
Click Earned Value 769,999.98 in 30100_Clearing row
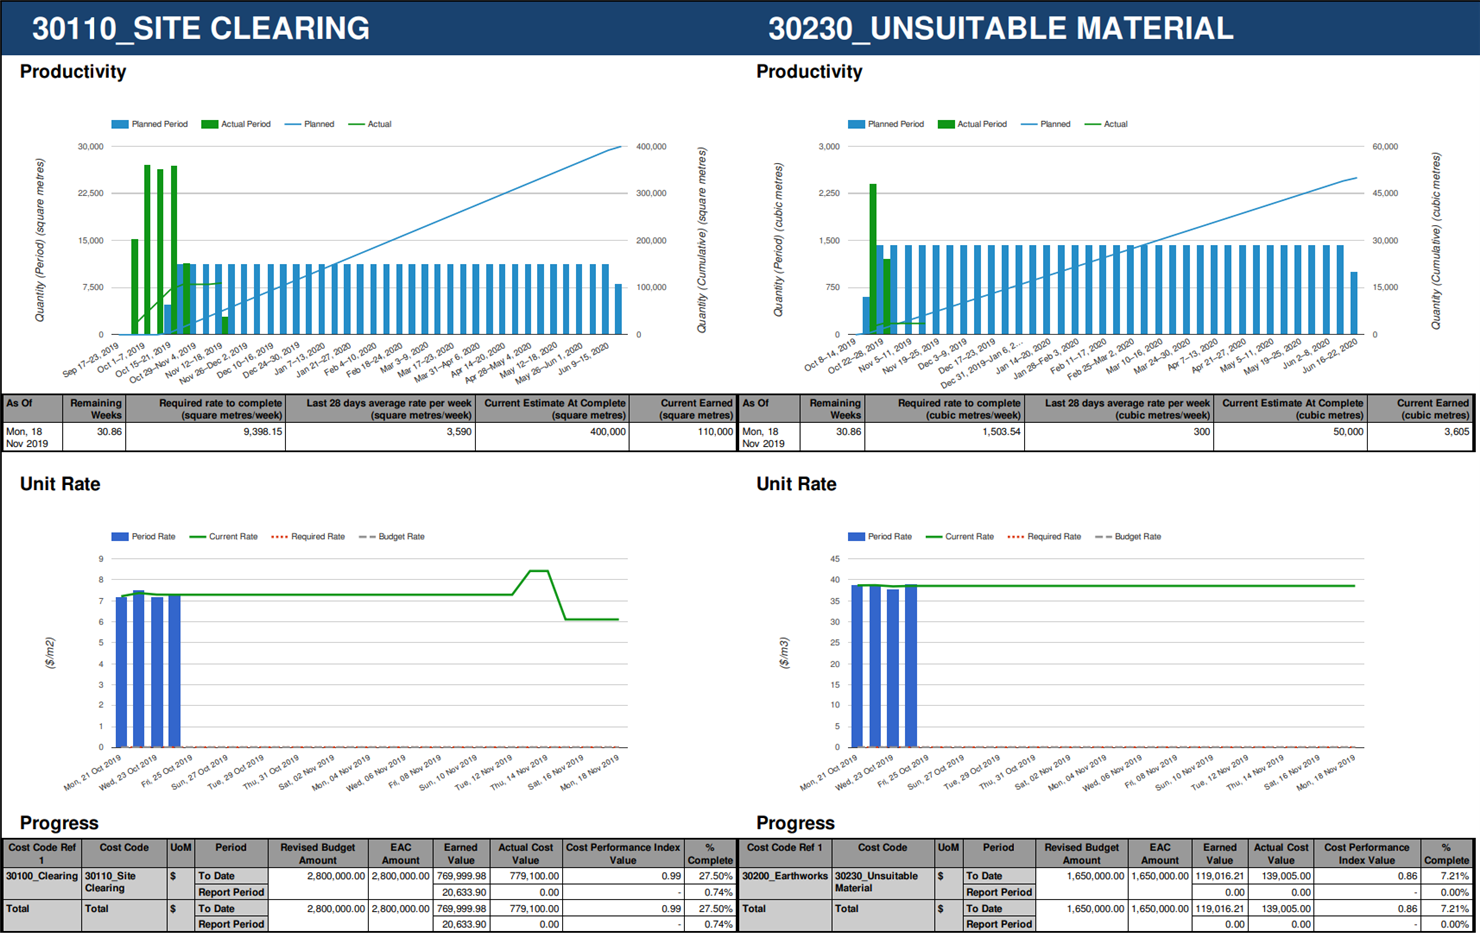(x=461, y=876)
